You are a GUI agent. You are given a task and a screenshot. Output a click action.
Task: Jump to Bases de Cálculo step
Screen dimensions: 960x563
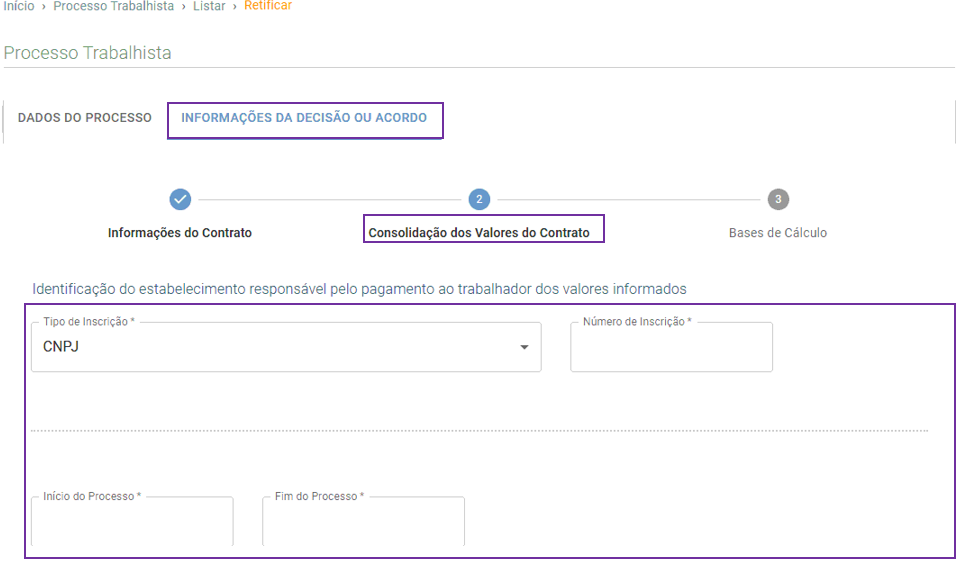[778, 233]
